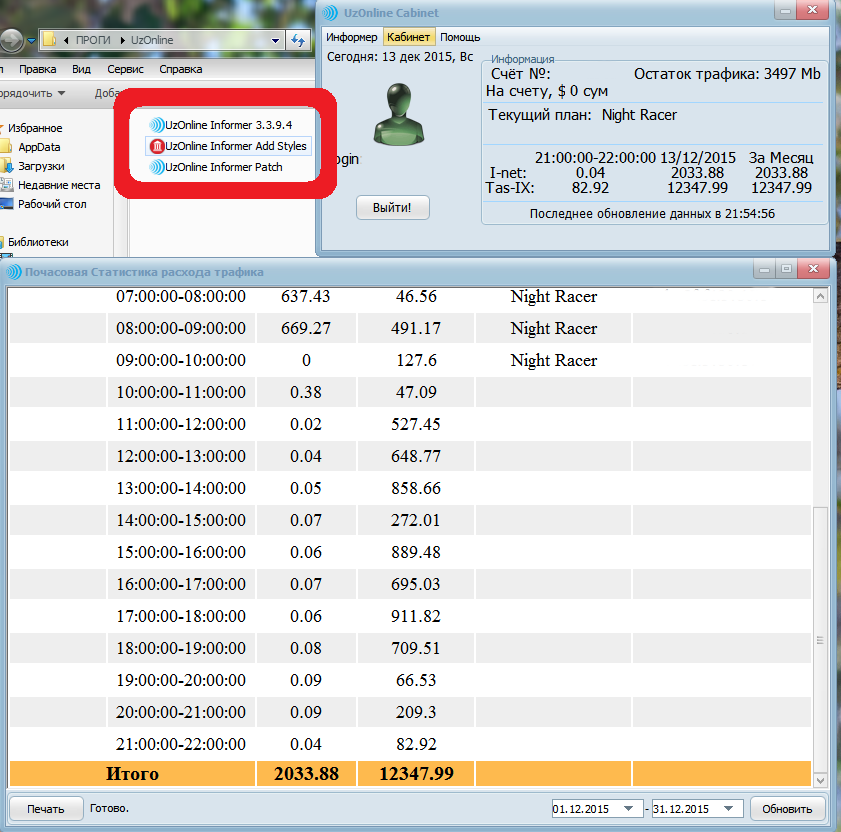The width and height of the screenshot is (841, 832).
Task: Open the Помощь menu
Action: click(460, 37)
